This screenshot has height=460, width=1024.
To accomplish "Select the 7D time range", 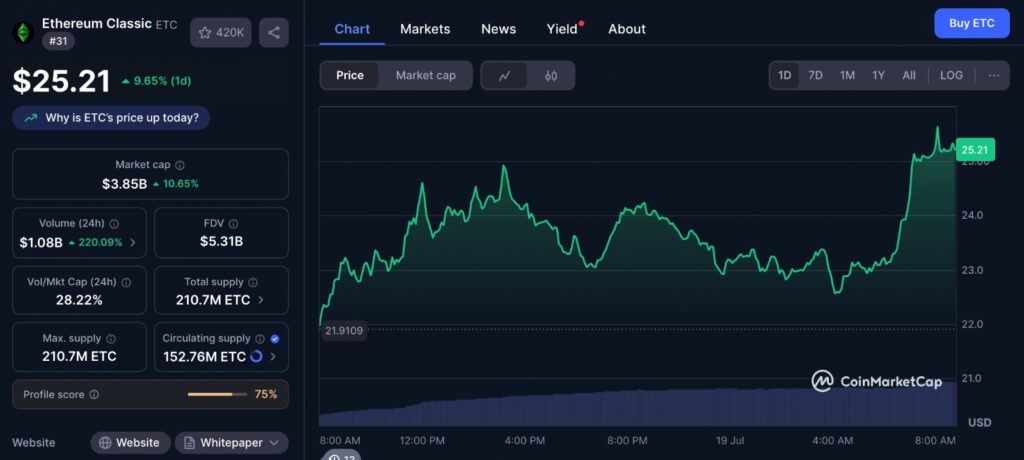I will click(815, 75).
